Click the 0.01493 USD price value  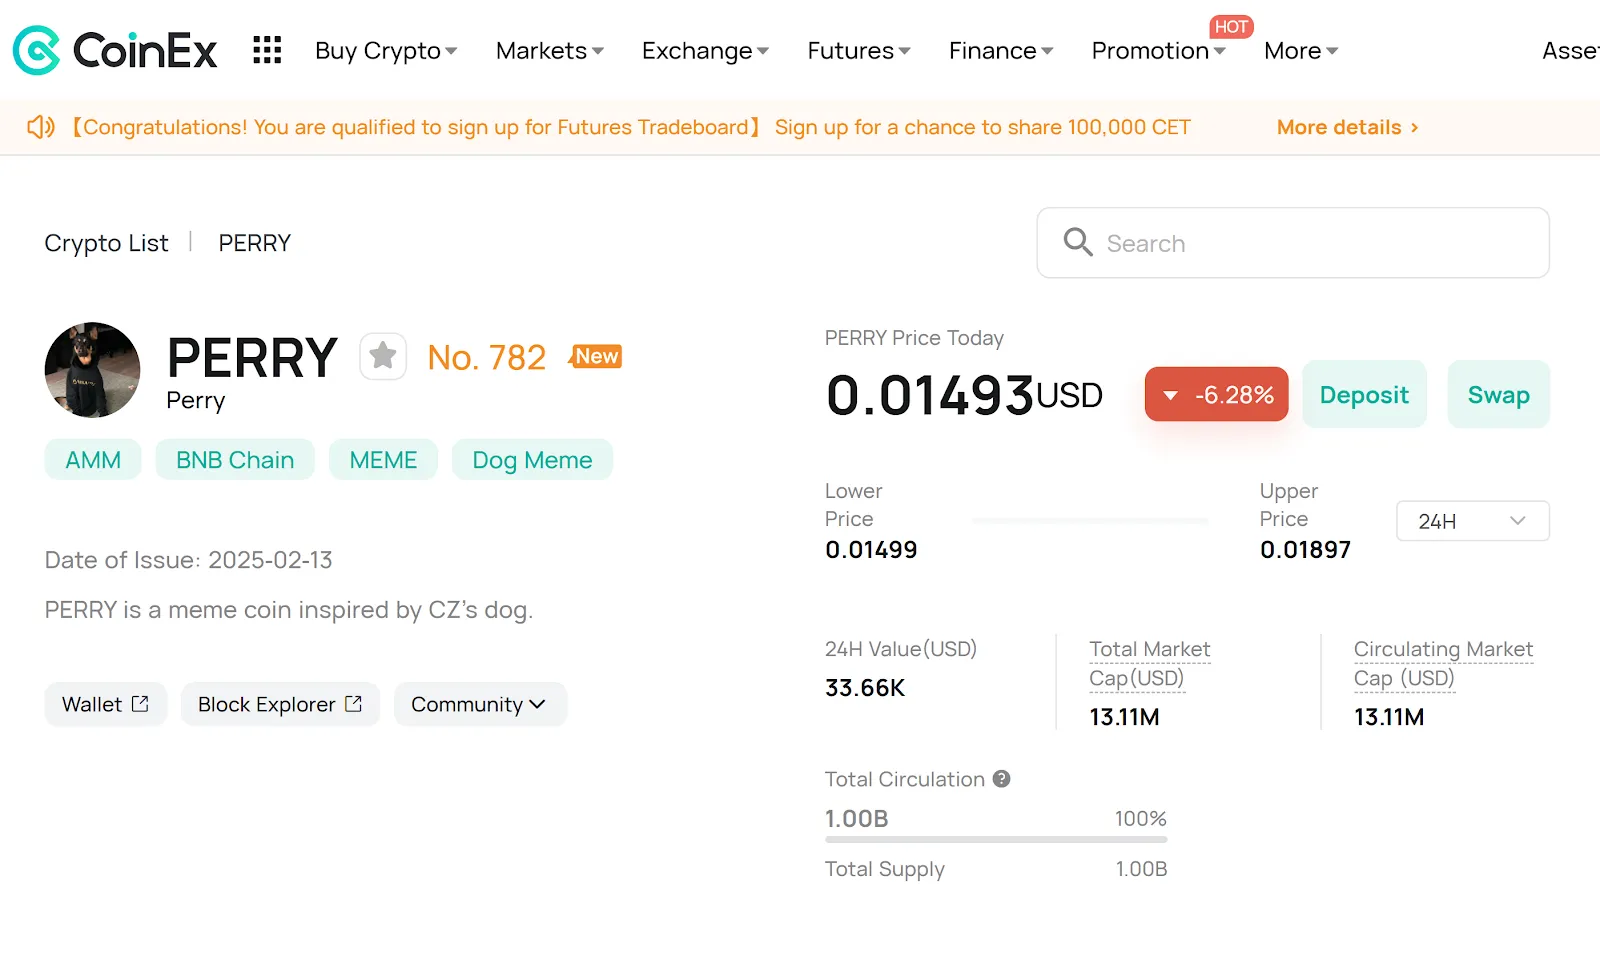pyautogui.click(x=964, y=394)
